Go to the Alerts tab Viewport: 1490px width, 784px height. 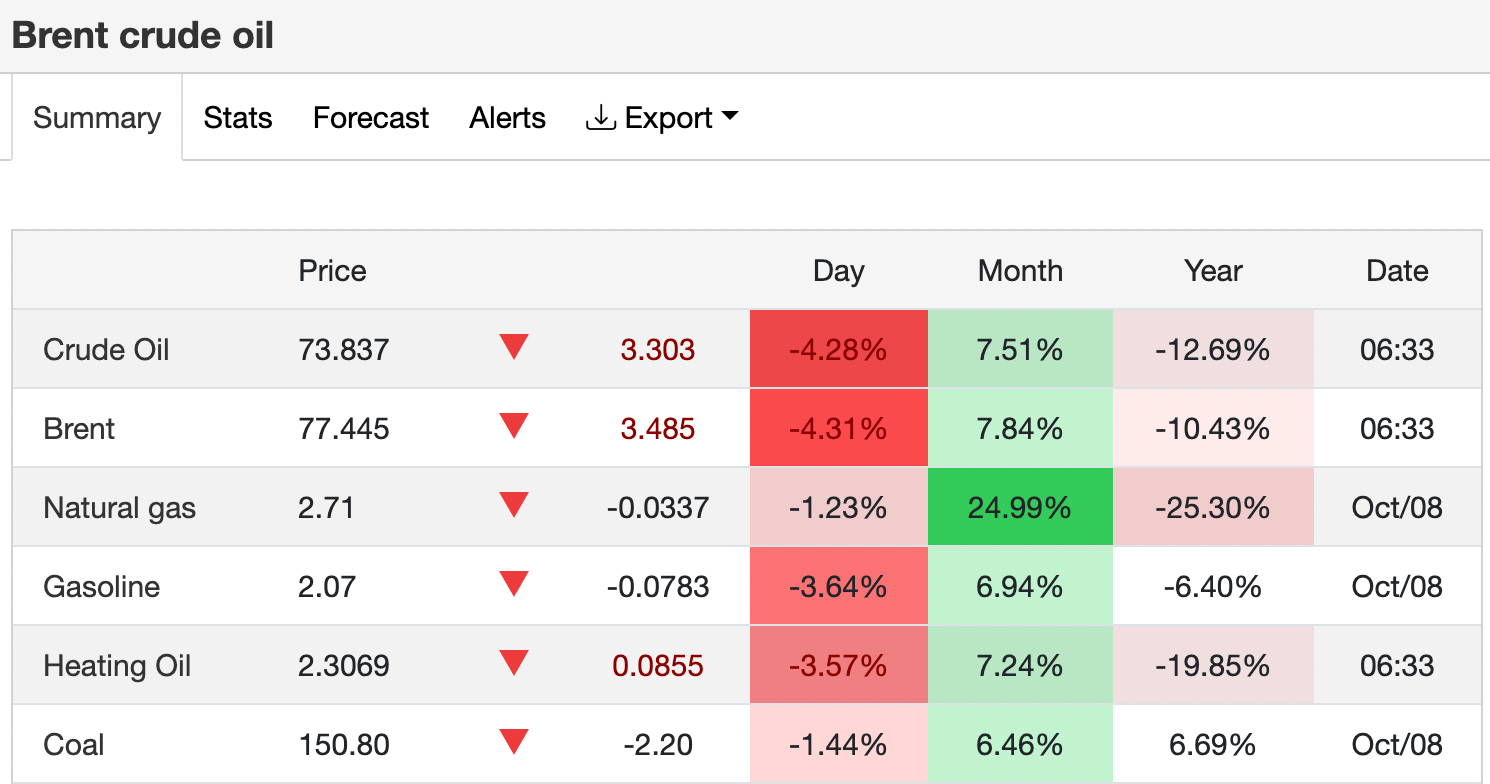[508, 118]
